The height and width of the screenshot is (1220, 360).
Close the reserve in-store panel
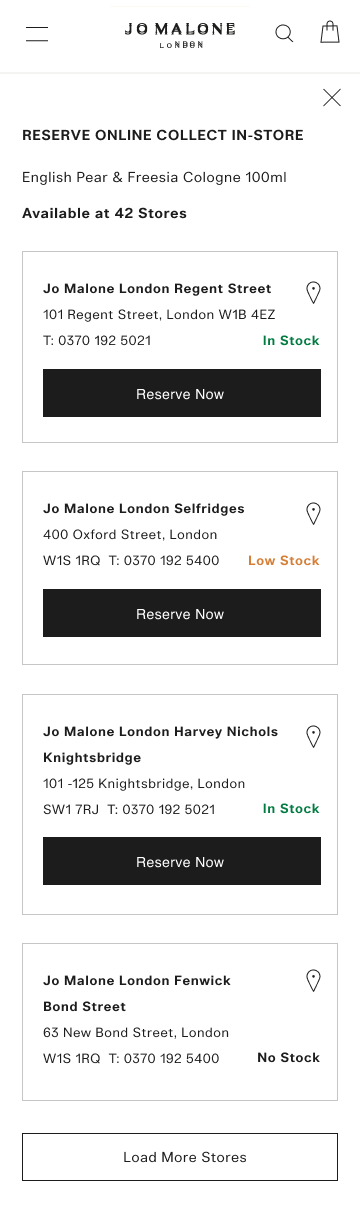coord(332,97)
